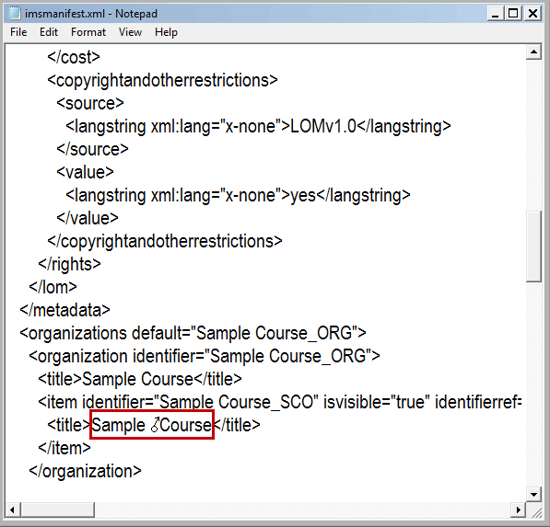
Task: Click the langstring line containing LOMv1.0
Action: (258, 127)
